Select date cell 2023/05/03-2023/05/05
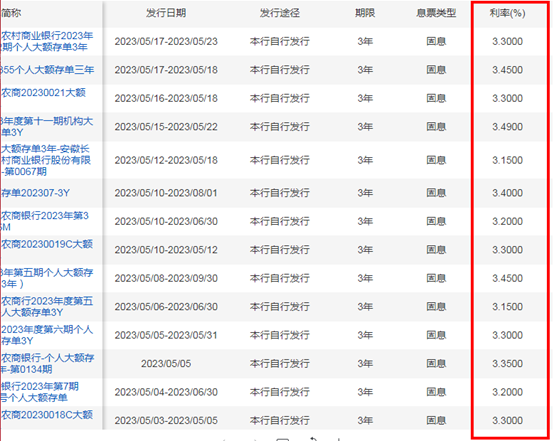This screenshot has height=441, width=554. coord(166,421)
